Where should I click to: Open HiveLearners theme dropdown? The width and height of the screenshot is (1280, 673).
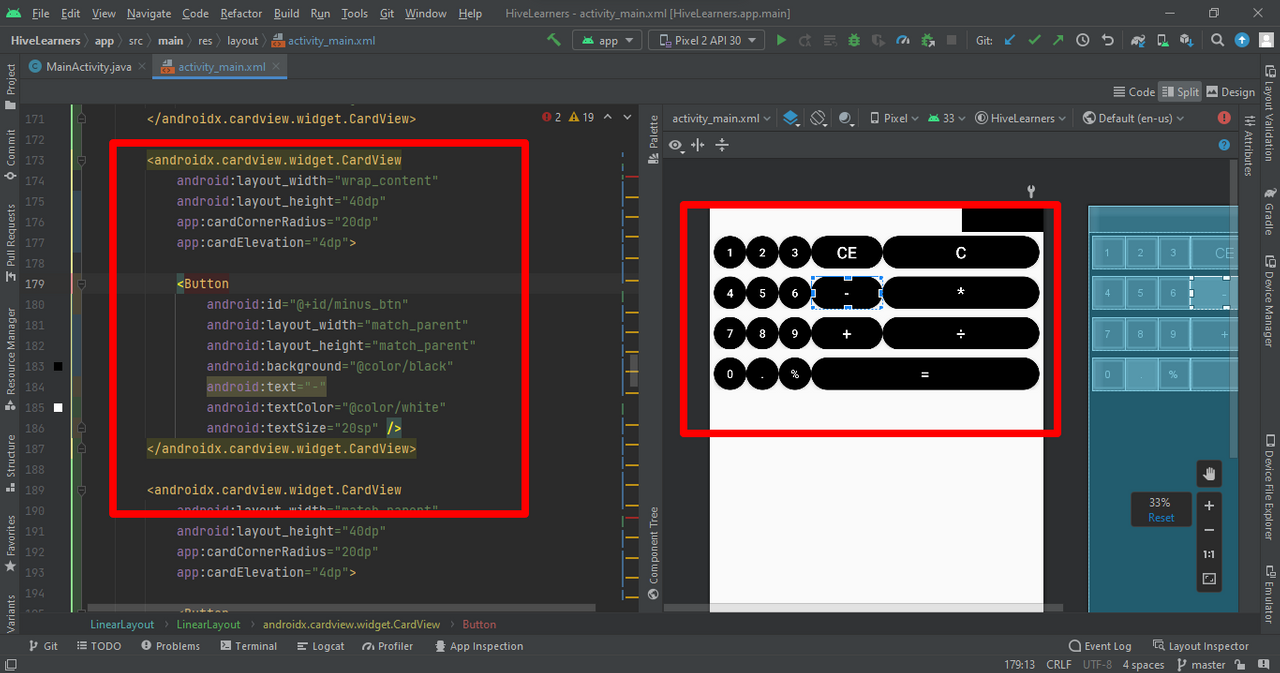1021,118
